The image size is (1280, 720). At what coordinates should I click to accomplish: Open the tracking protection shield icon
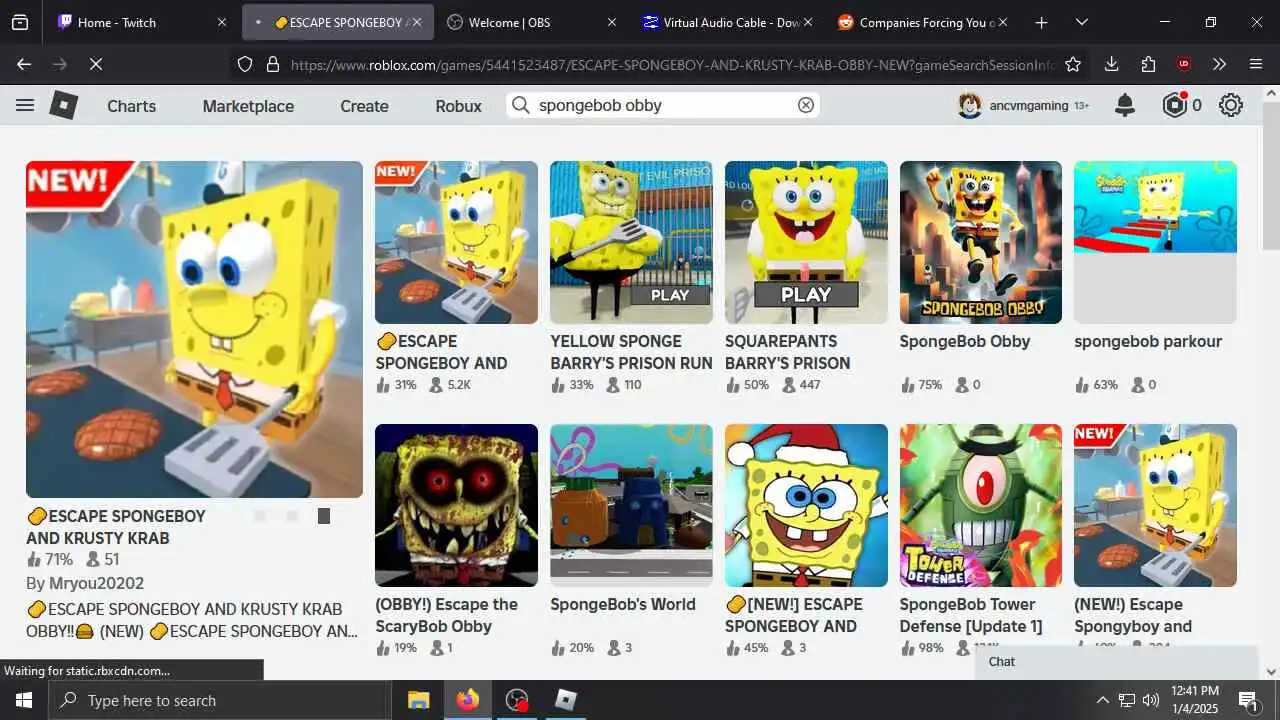pos(245,64)
